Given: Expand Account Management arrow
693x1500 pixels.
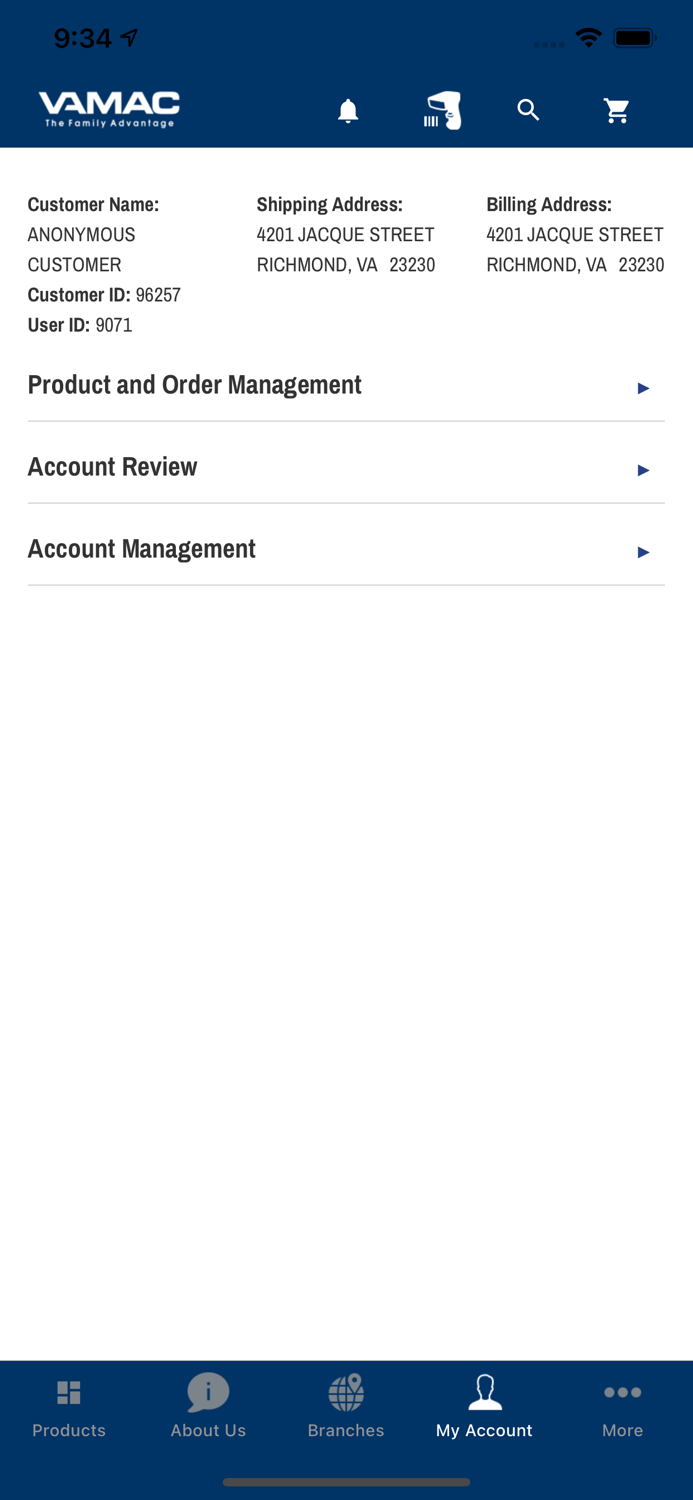Looking at the screenshot, I should [x=643, y=552].
